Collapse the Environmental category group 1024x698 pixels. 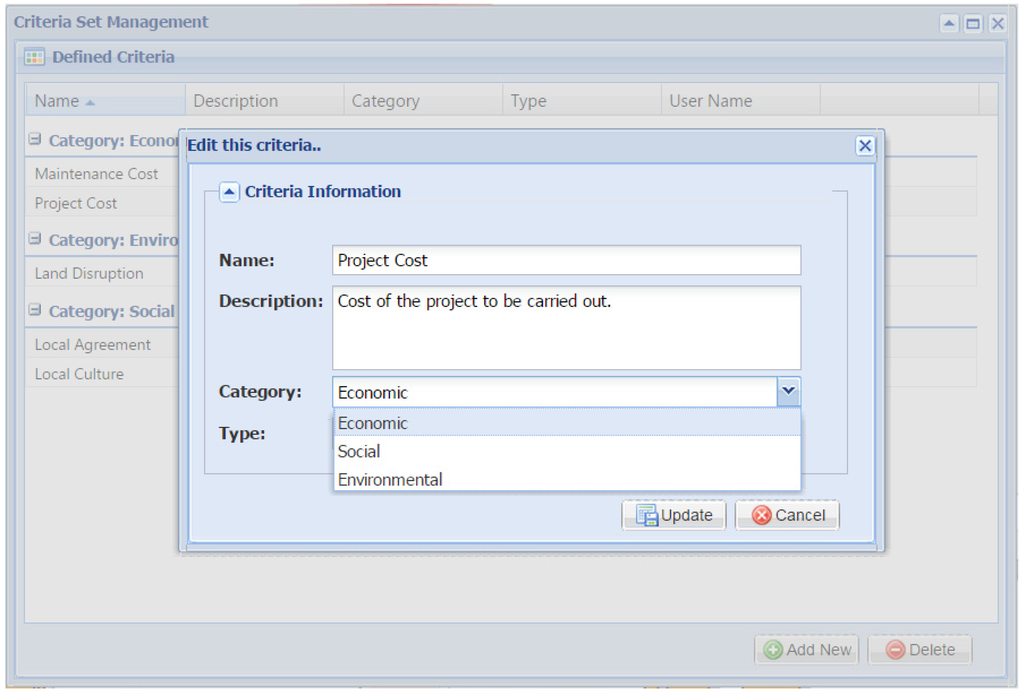[x=35, y=240]
